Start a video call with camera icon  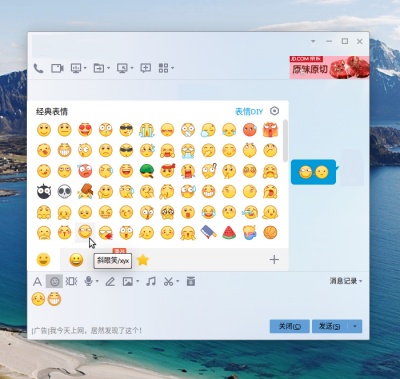[x=57, y=68]
